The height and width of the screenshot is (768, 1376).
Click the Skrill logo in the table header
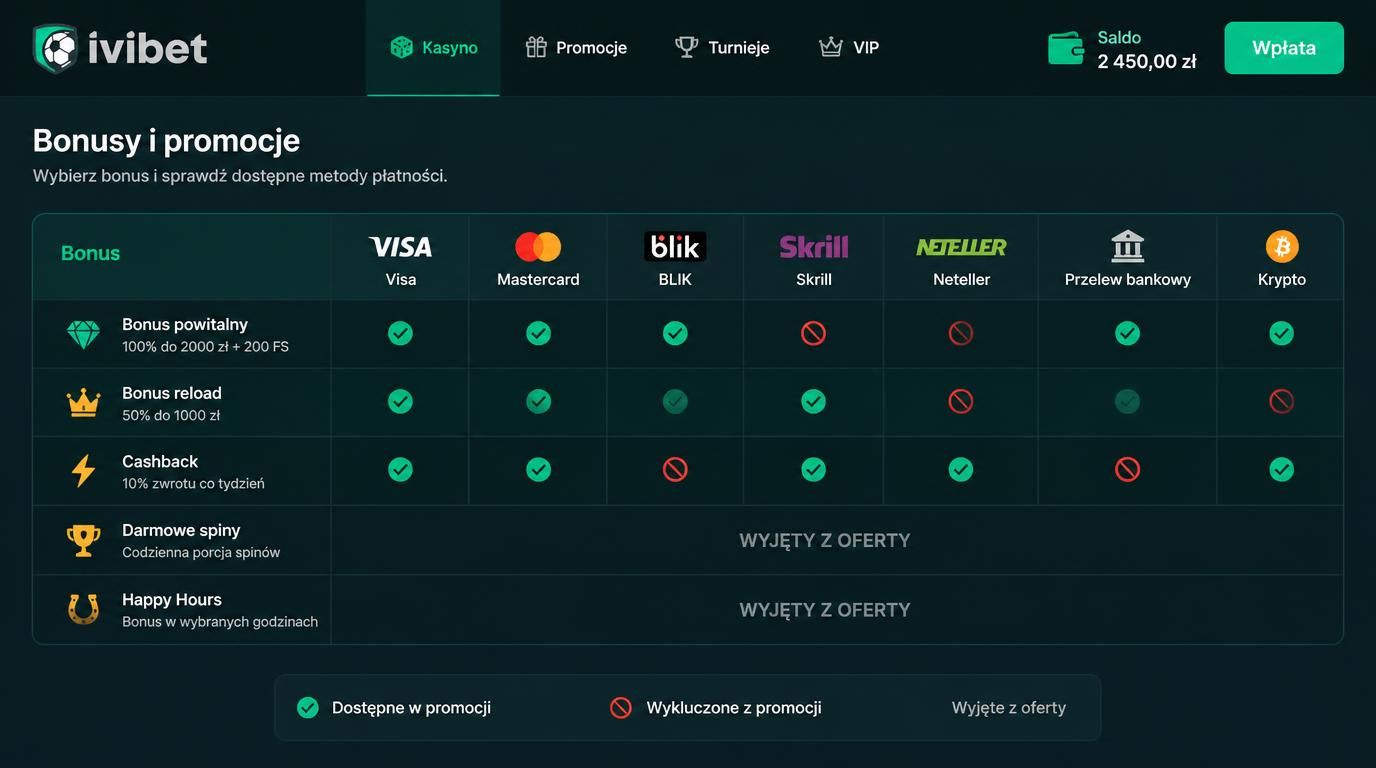814,246
